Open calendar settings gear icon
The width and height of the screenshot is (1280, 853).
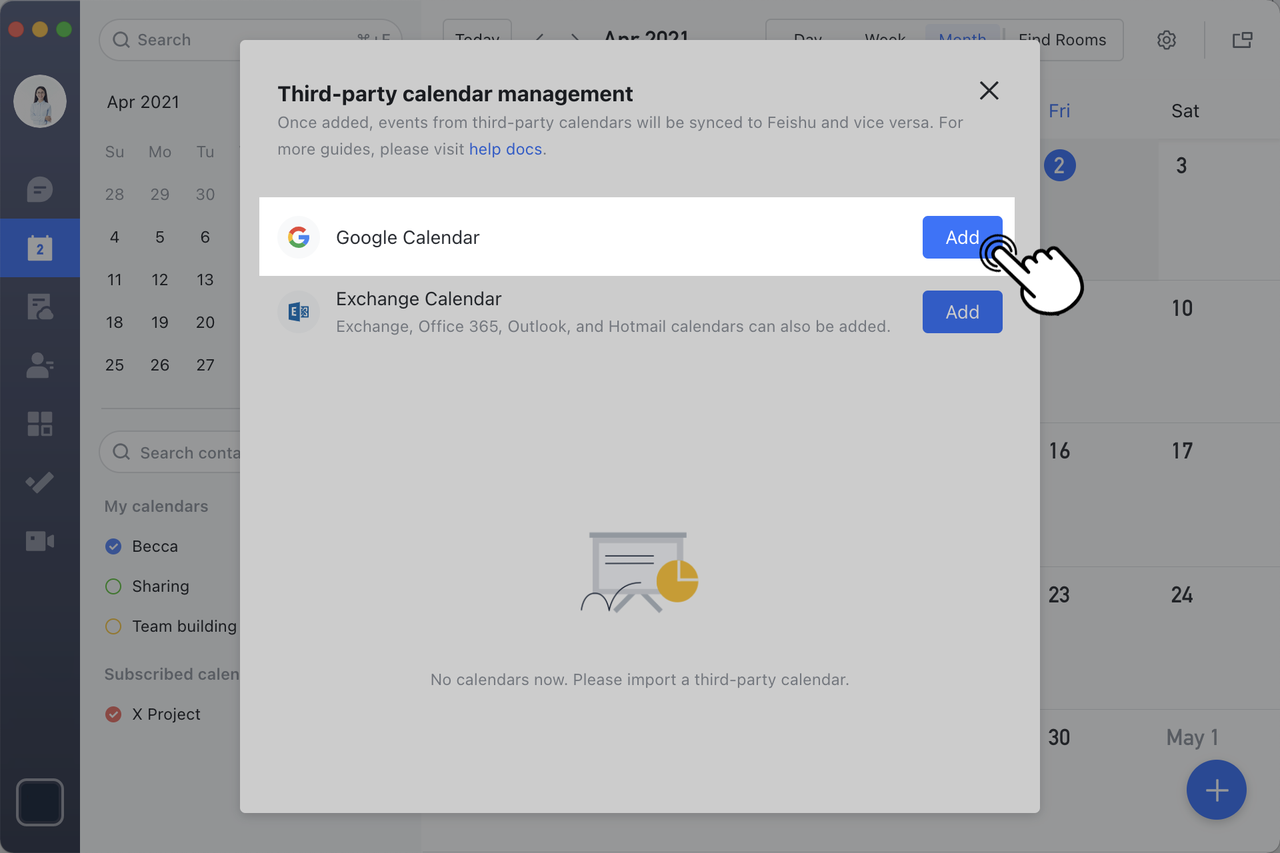1166,40
